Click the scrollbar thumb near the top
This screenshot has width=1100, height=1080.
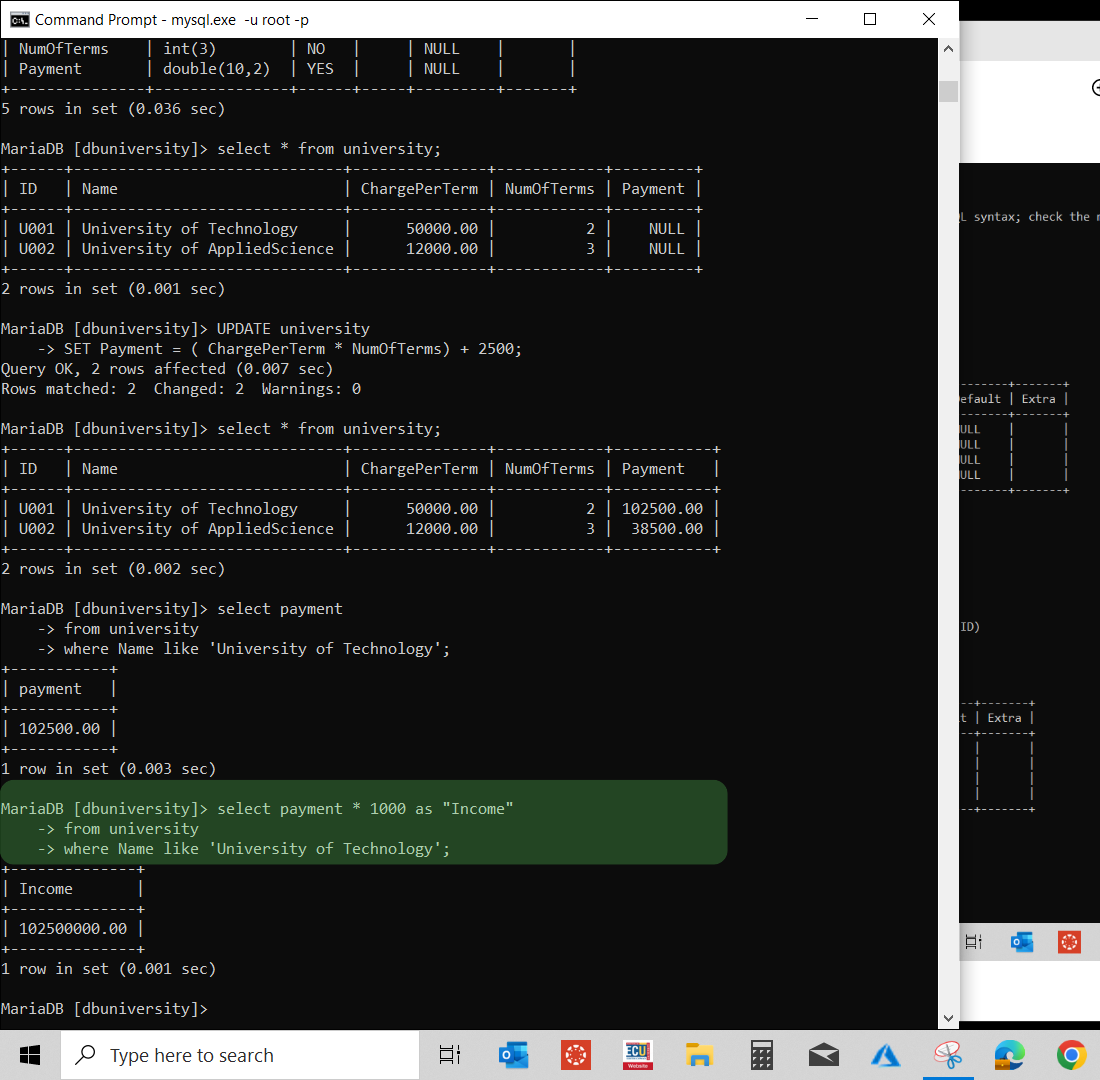948,91
